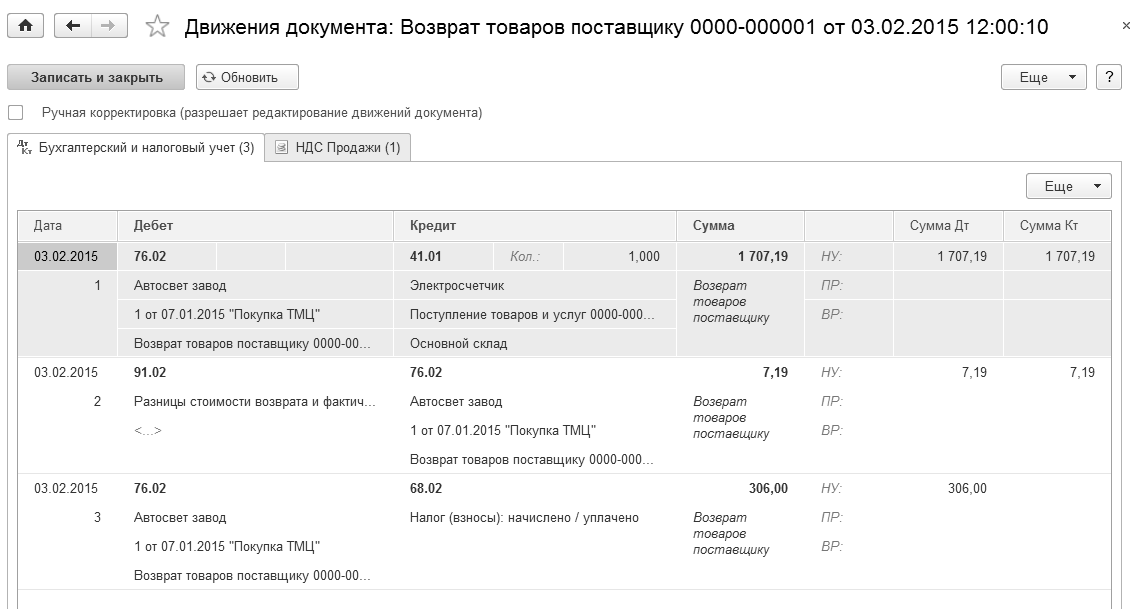This screenshot has width=1144, height=609.
Task: Go forward with the right arrow
Action: (x=109, y=27)
